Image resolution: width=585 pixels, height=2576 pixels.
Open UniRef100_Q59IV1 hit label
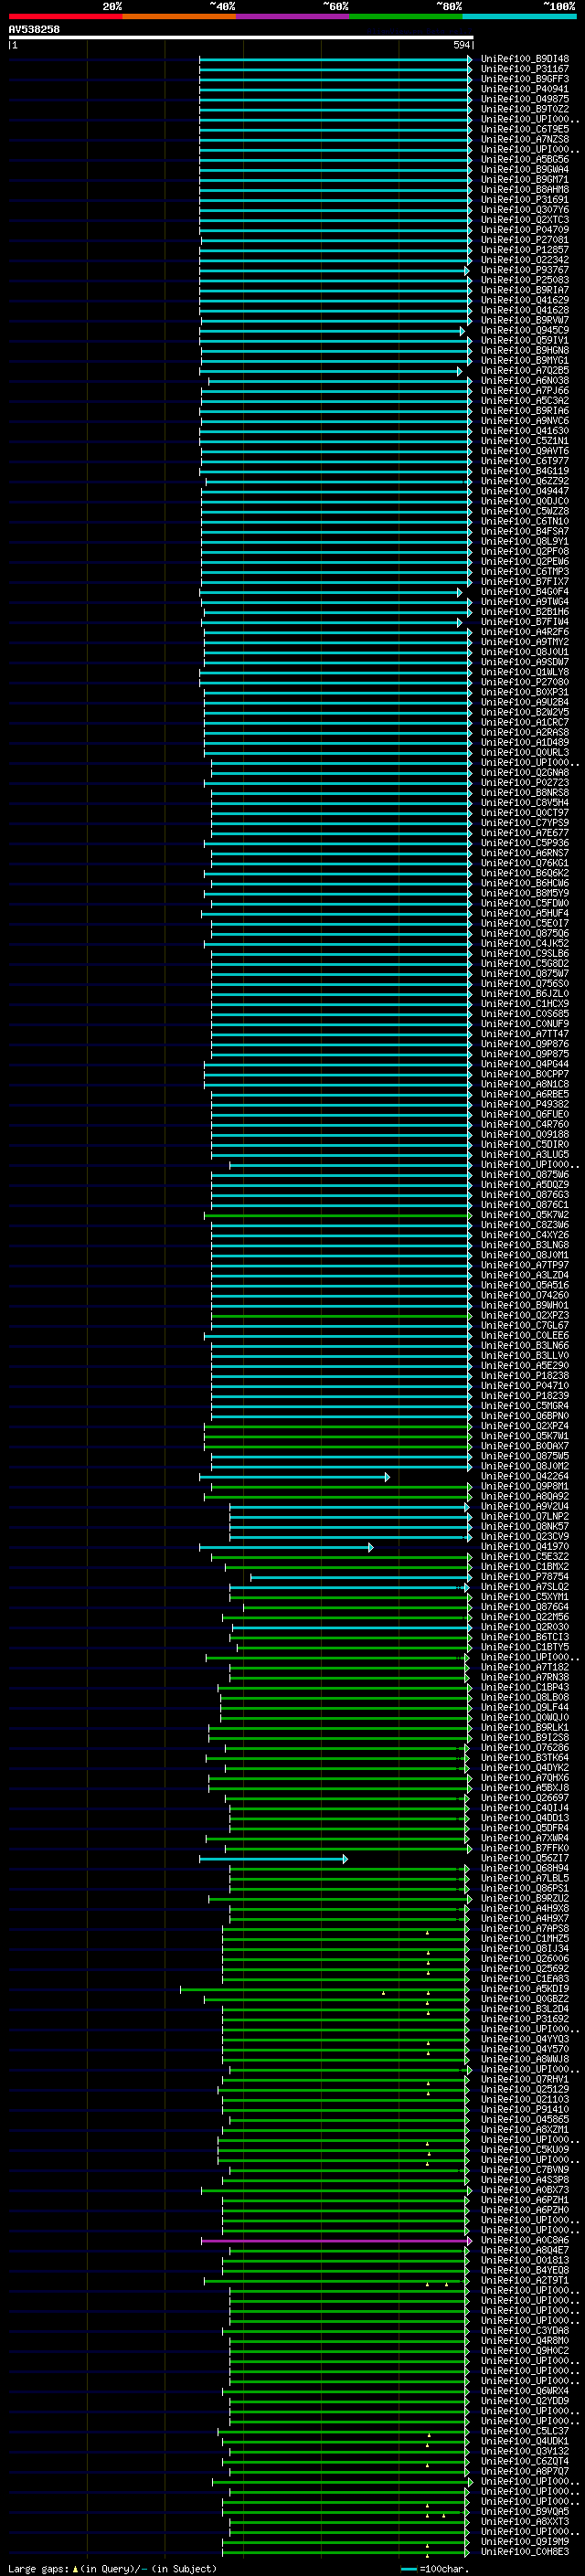point(524,340)
